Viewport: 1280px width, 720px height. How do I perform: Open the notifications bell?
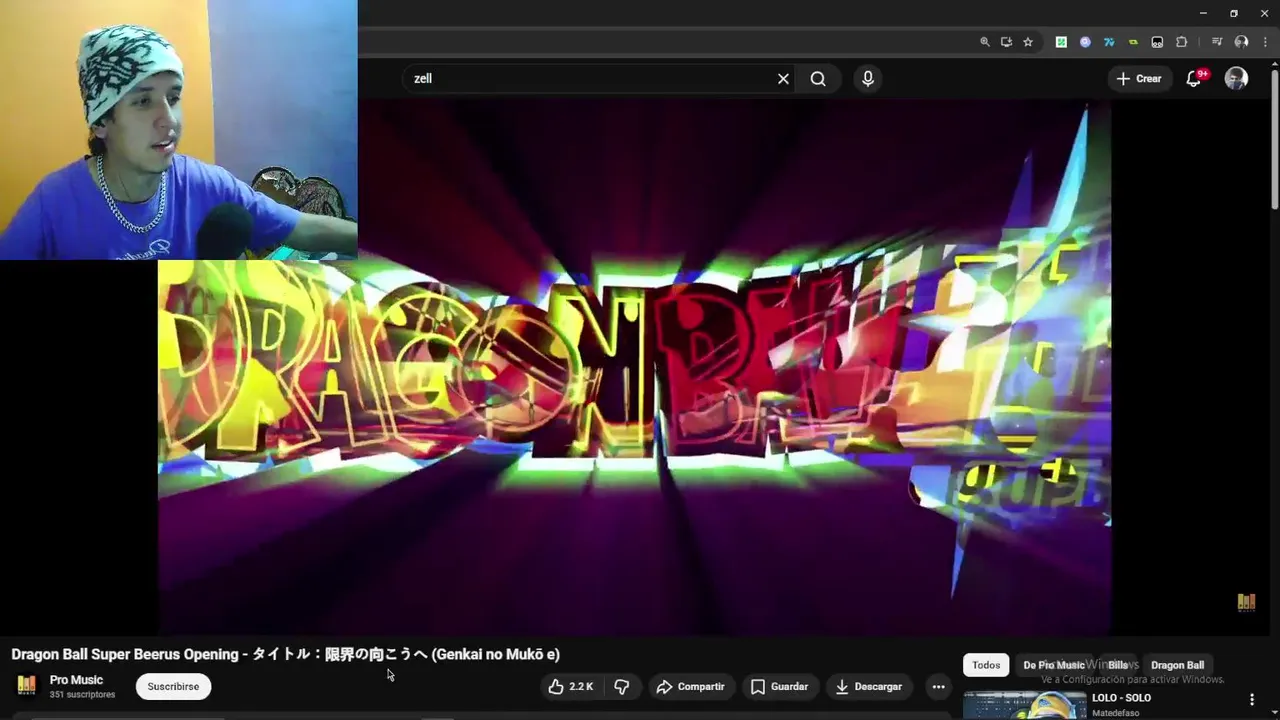pos(1194,79)
